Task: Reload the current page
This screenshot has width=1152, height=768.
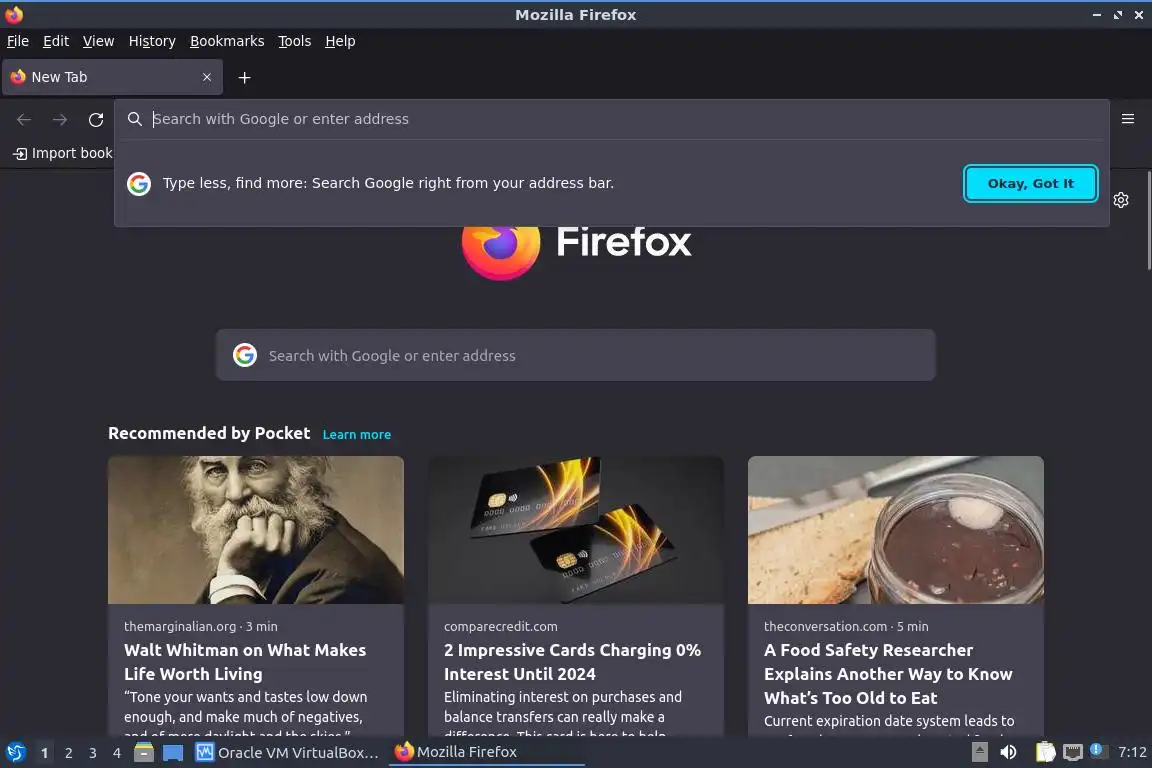Action: pos(96,119)
